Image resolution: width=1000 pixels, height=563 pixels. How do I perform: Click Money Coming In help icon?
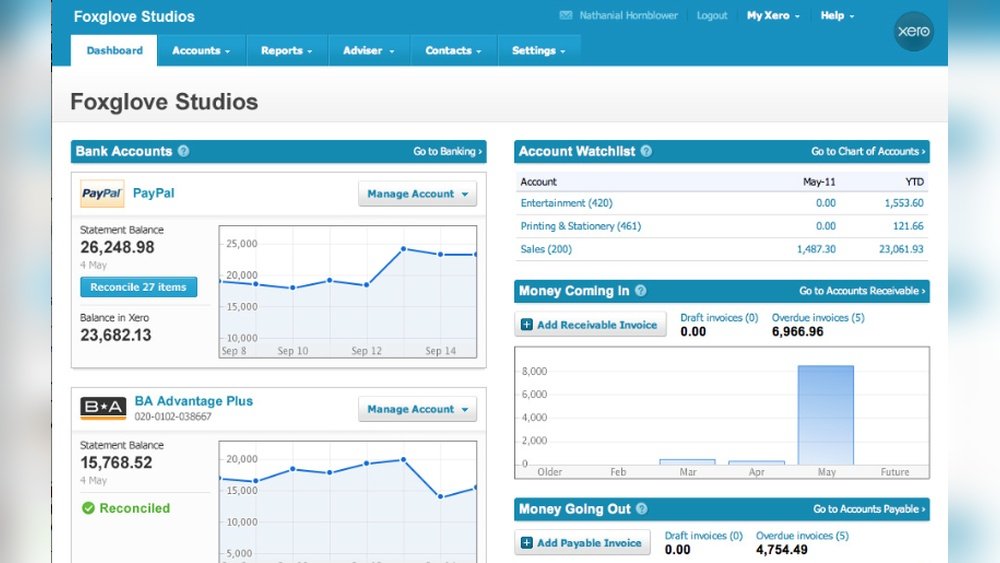[640, 291]
